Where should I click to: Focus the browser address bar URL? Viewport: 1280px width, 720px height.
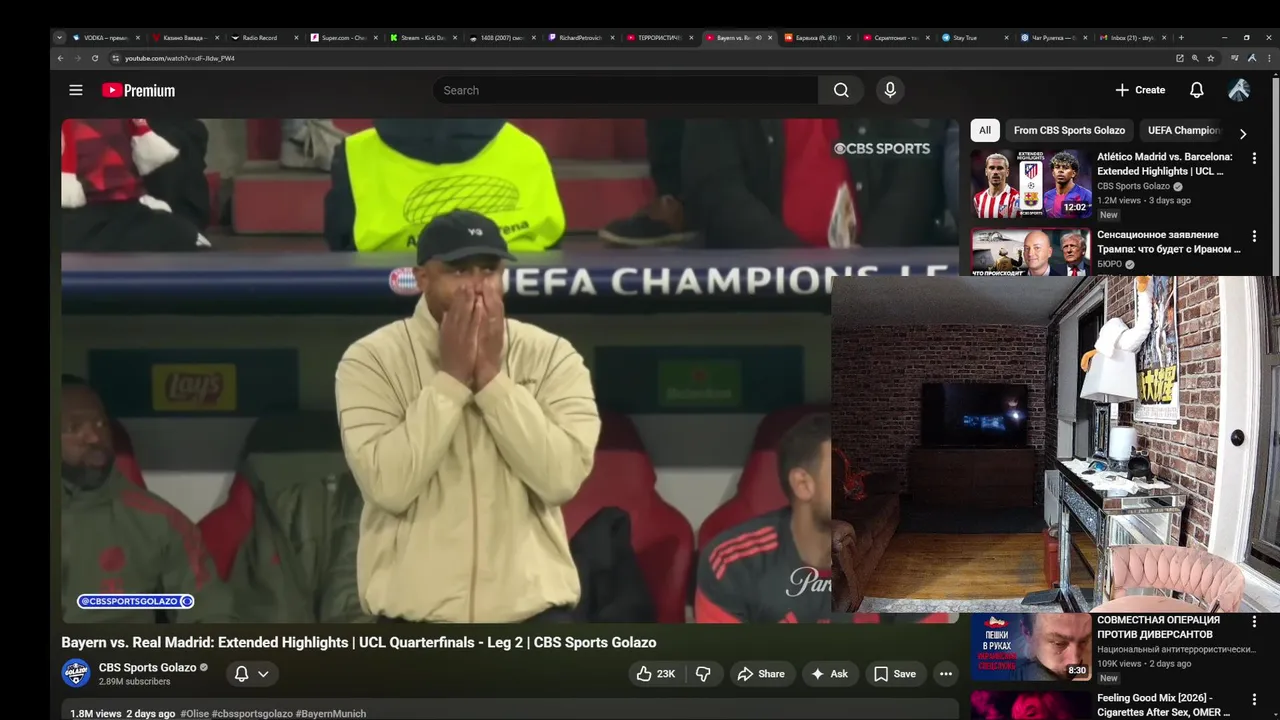click(180, 58)
